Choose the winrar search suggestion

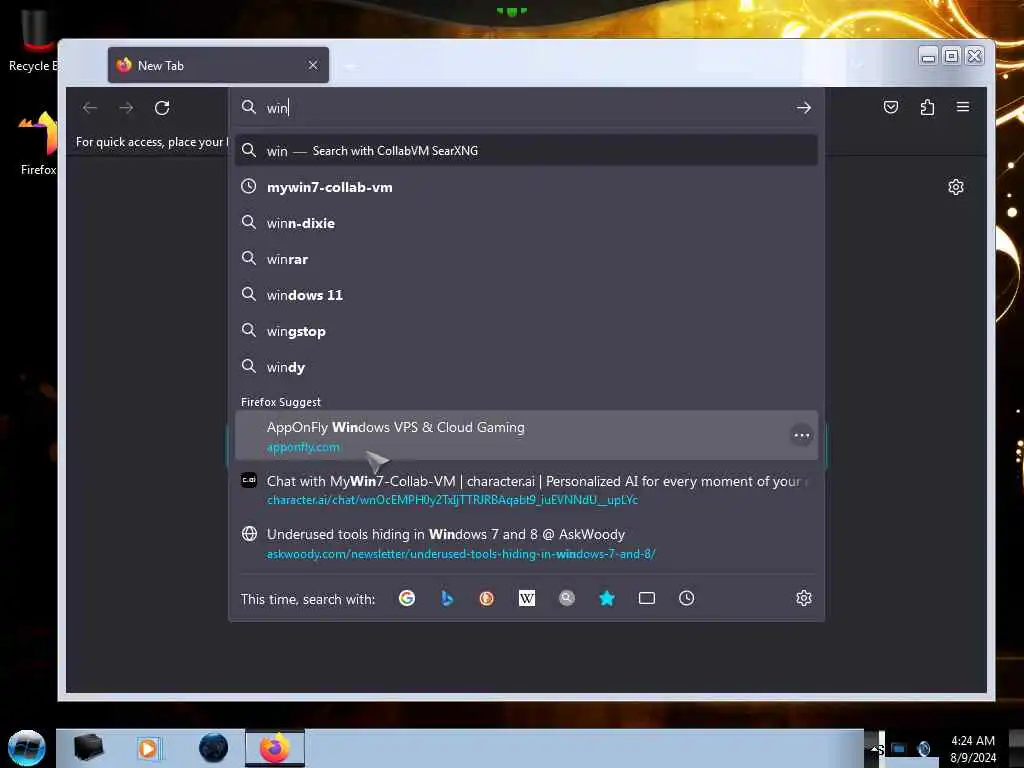click(x=526, y=259)
